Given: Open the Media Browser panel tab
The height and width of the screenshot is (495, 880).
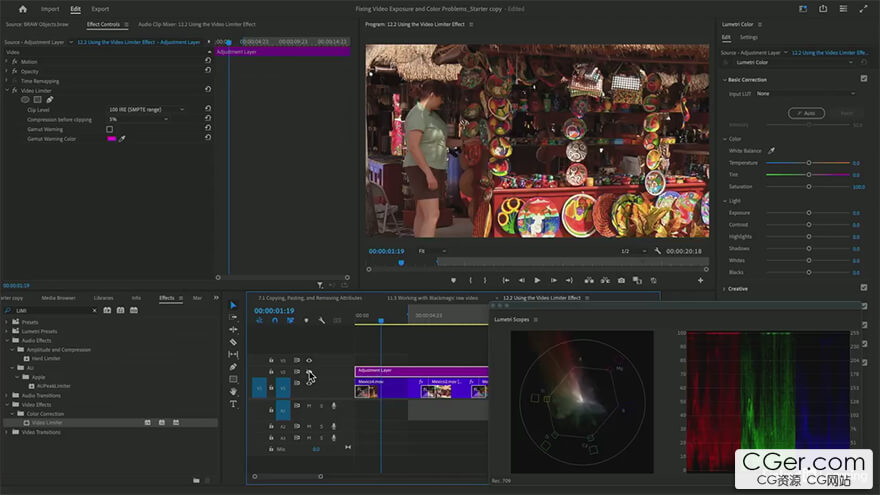Looking at the screenshot, I should (x=58, y=298).
